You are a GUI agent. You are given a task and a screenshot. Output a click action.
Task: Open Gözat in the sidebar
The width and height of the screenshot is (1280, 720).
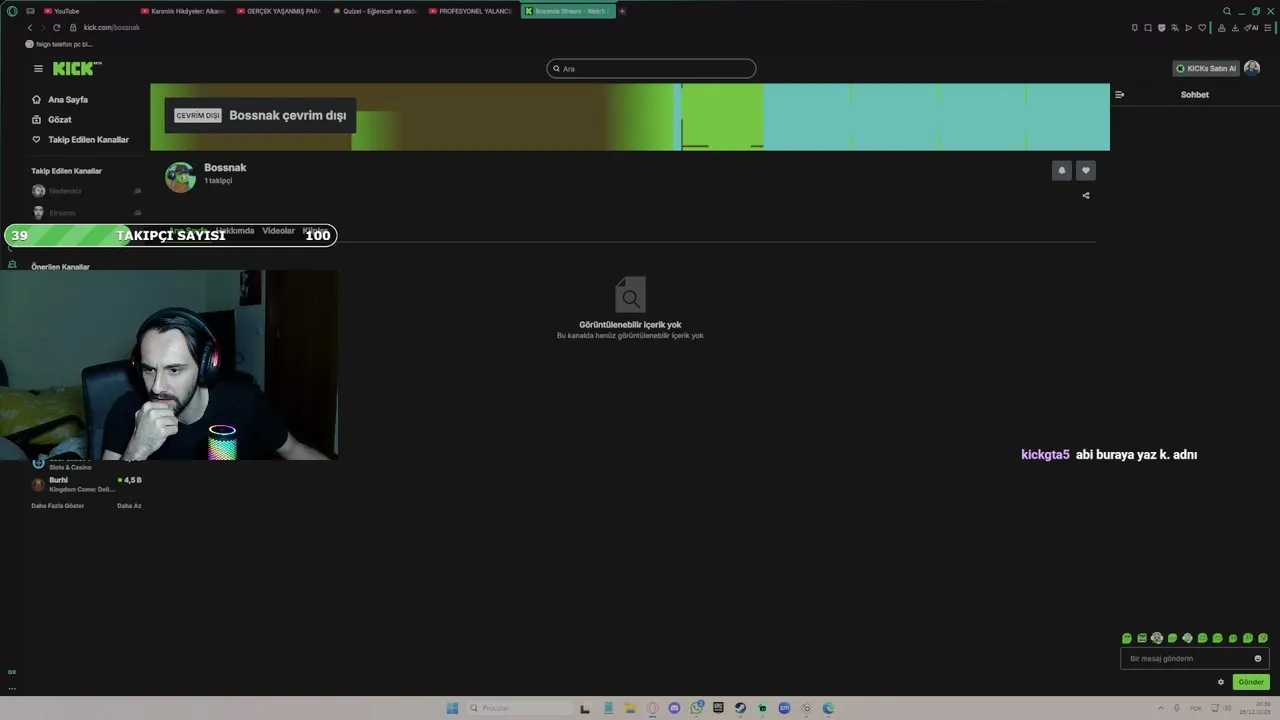(52, 120)
